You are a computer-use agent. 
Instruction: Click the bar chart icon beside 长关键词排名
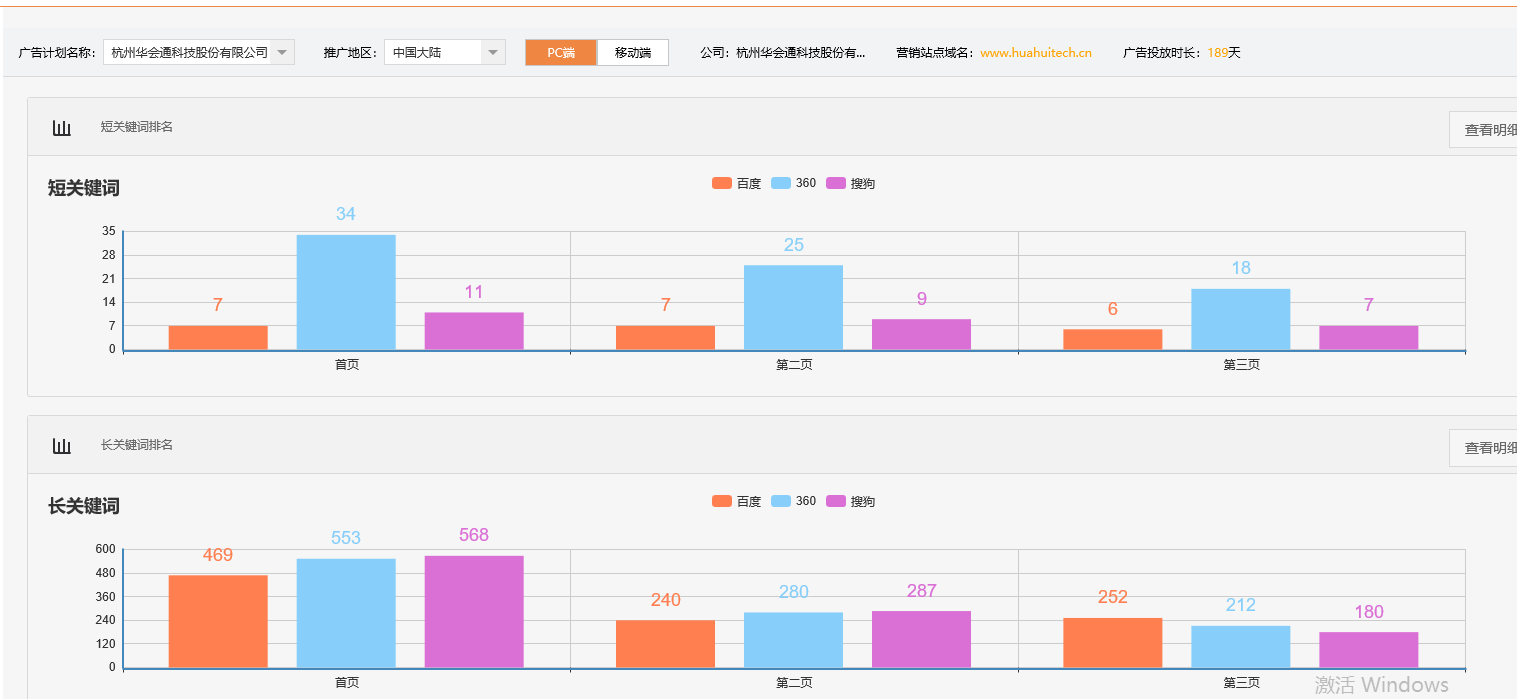[62, 446]
